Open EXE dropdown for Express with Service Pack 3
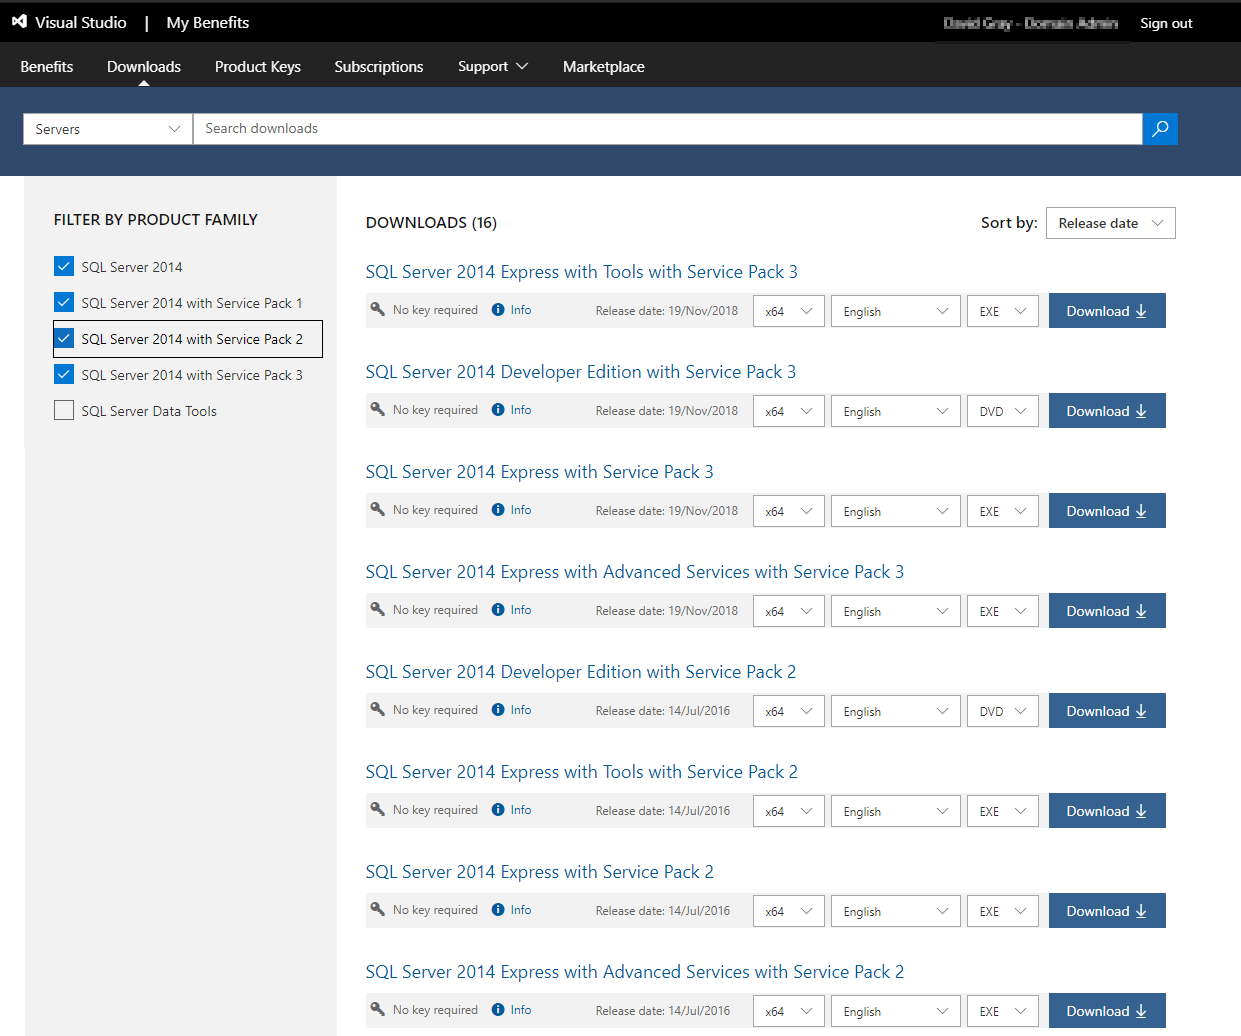 click(1003, 511)
